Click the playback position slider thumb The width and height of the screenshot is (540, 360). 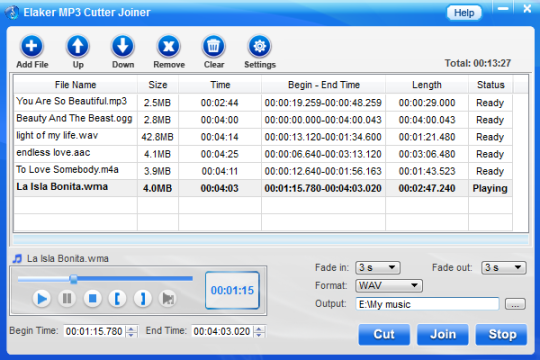pos(73,279)
